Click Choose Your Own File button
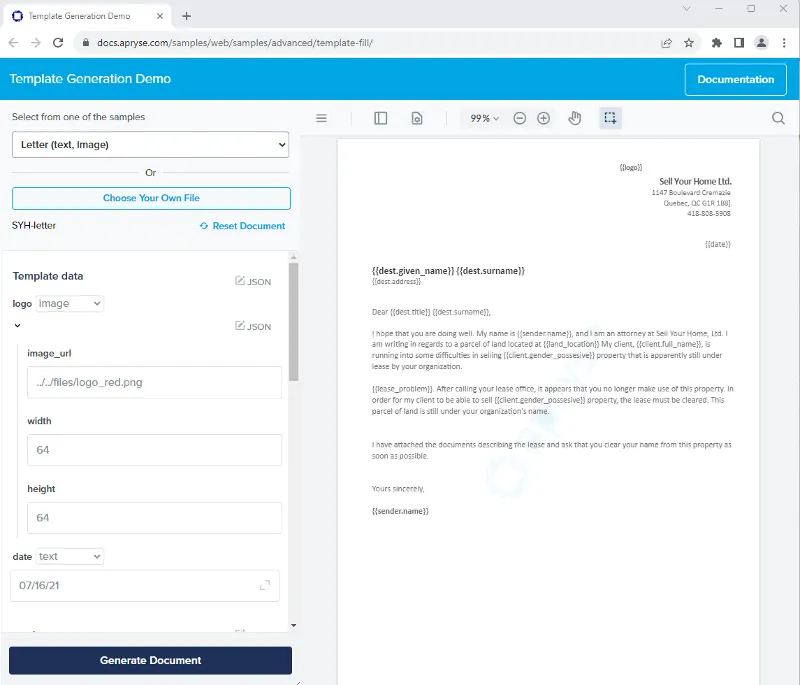The height and width of the screenshot is (685, 800). [151, 198]
